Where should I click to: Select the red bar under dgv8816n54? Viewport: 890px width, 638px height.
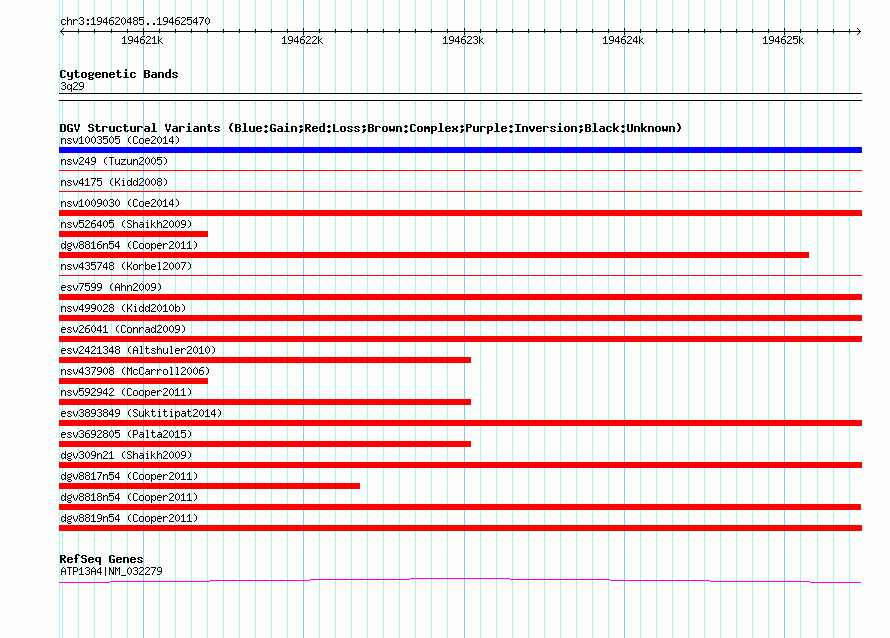pyautogui.click(x=434, y=255)
